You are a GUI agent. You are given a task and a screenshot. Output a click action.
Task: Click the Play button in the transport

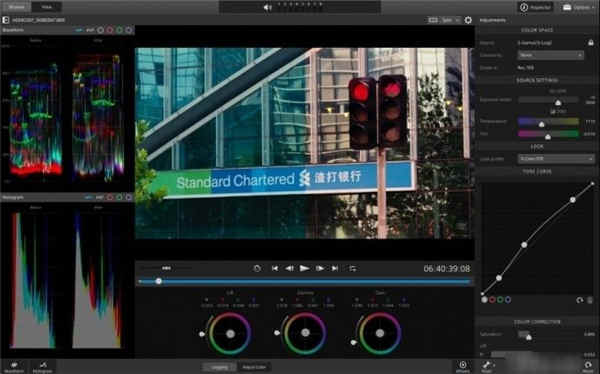(x=304, y=268)
